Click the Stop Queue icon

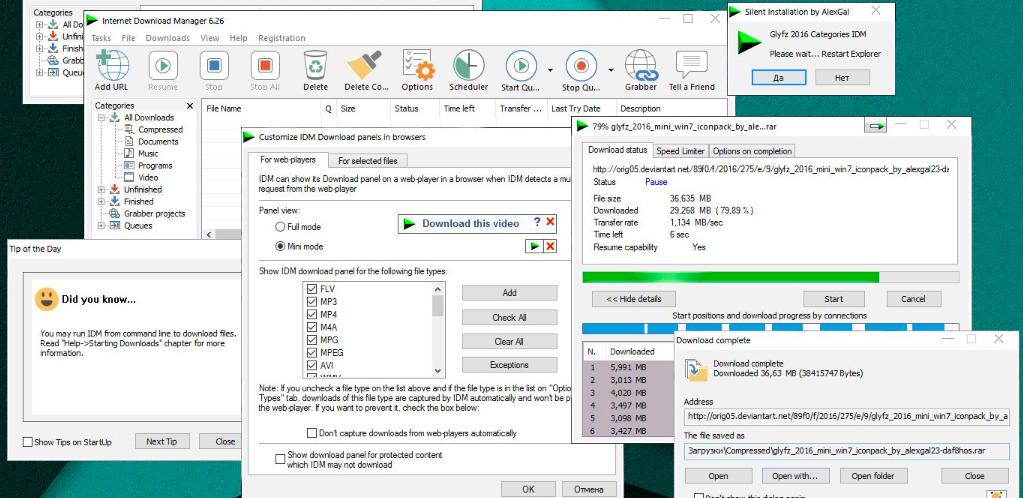tap(581, 66)
